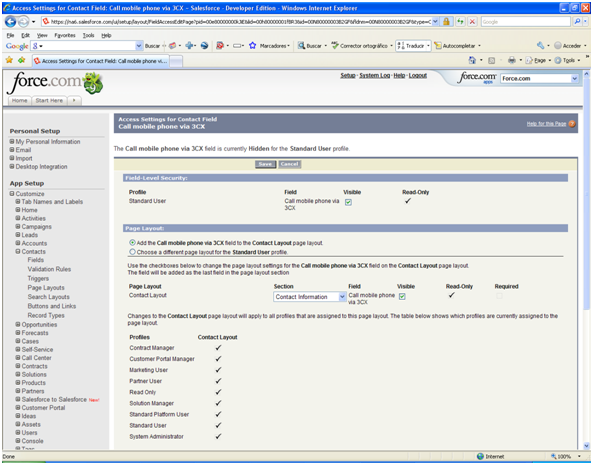Screen dimensions: 593x465
Task: Open the File menu
Action: click(10, 35)
